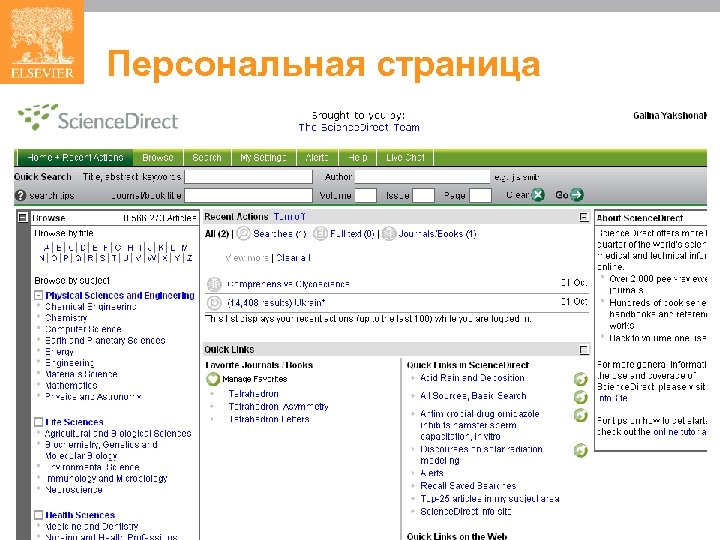Browse titles starting with letter A
This screenshot has height=540, width=720.
[45, 248]
